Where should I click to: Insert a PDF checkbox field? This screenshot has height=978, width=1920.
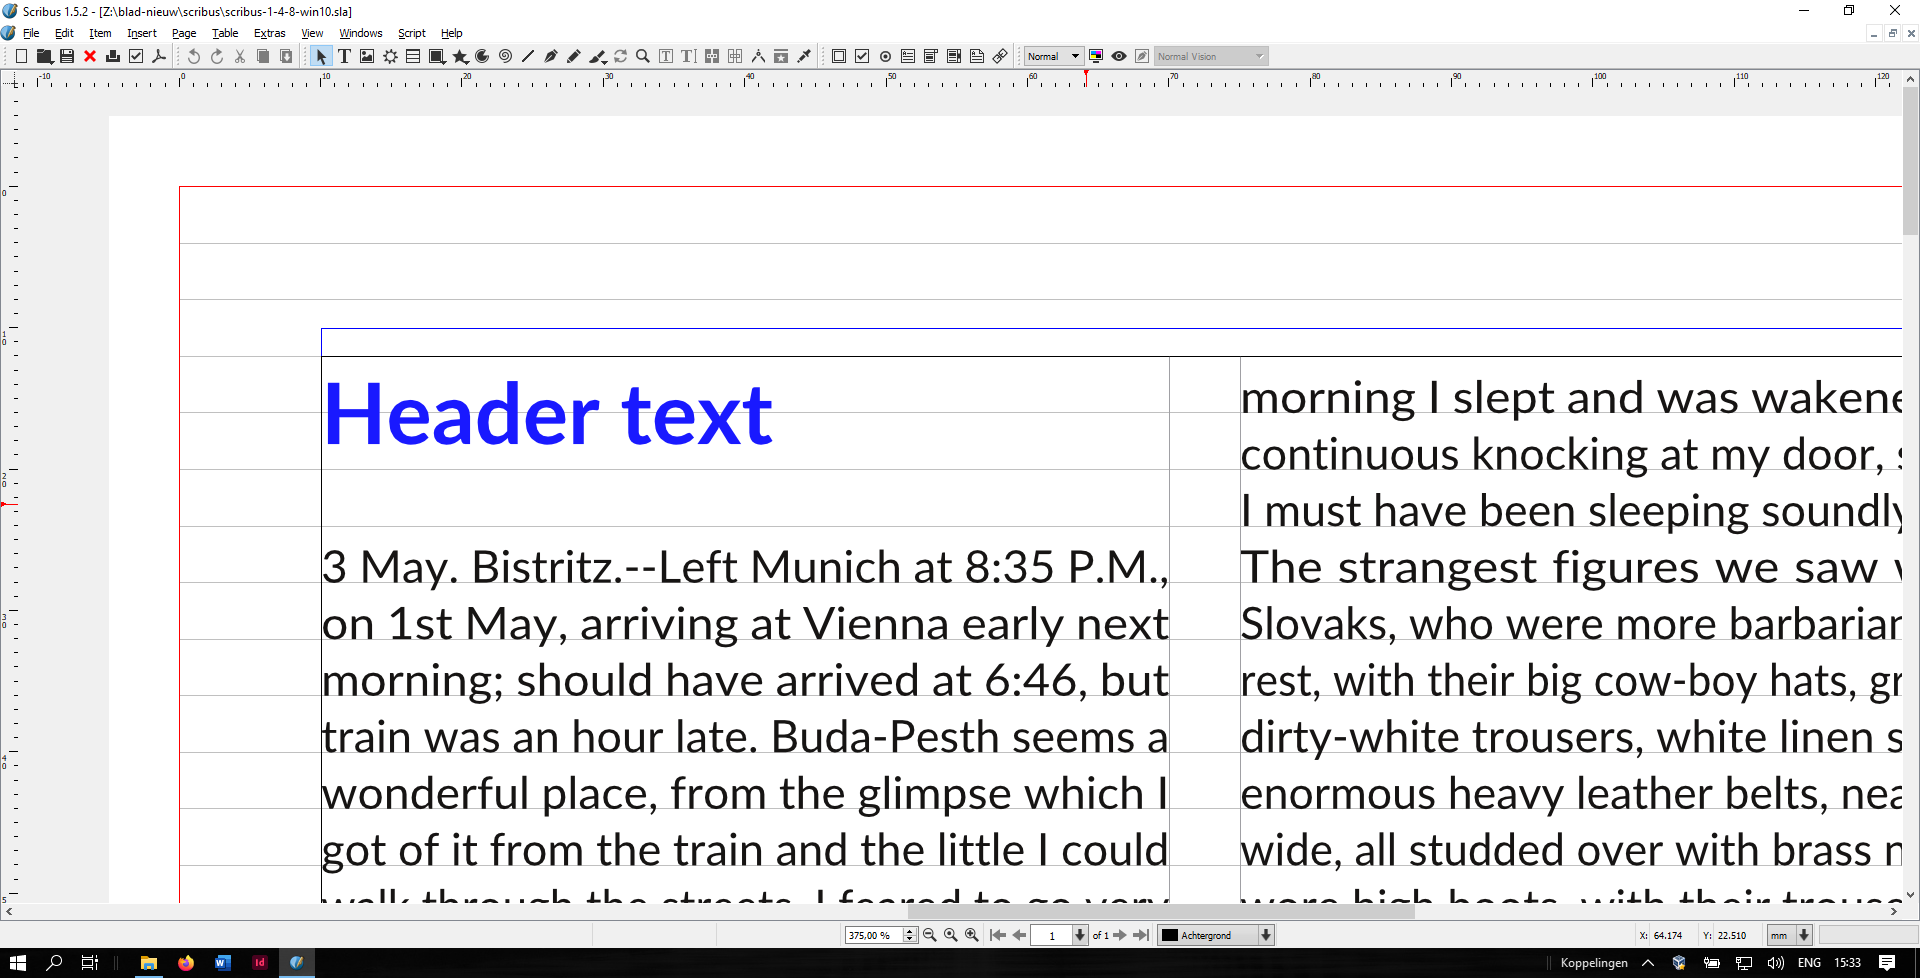862,57
